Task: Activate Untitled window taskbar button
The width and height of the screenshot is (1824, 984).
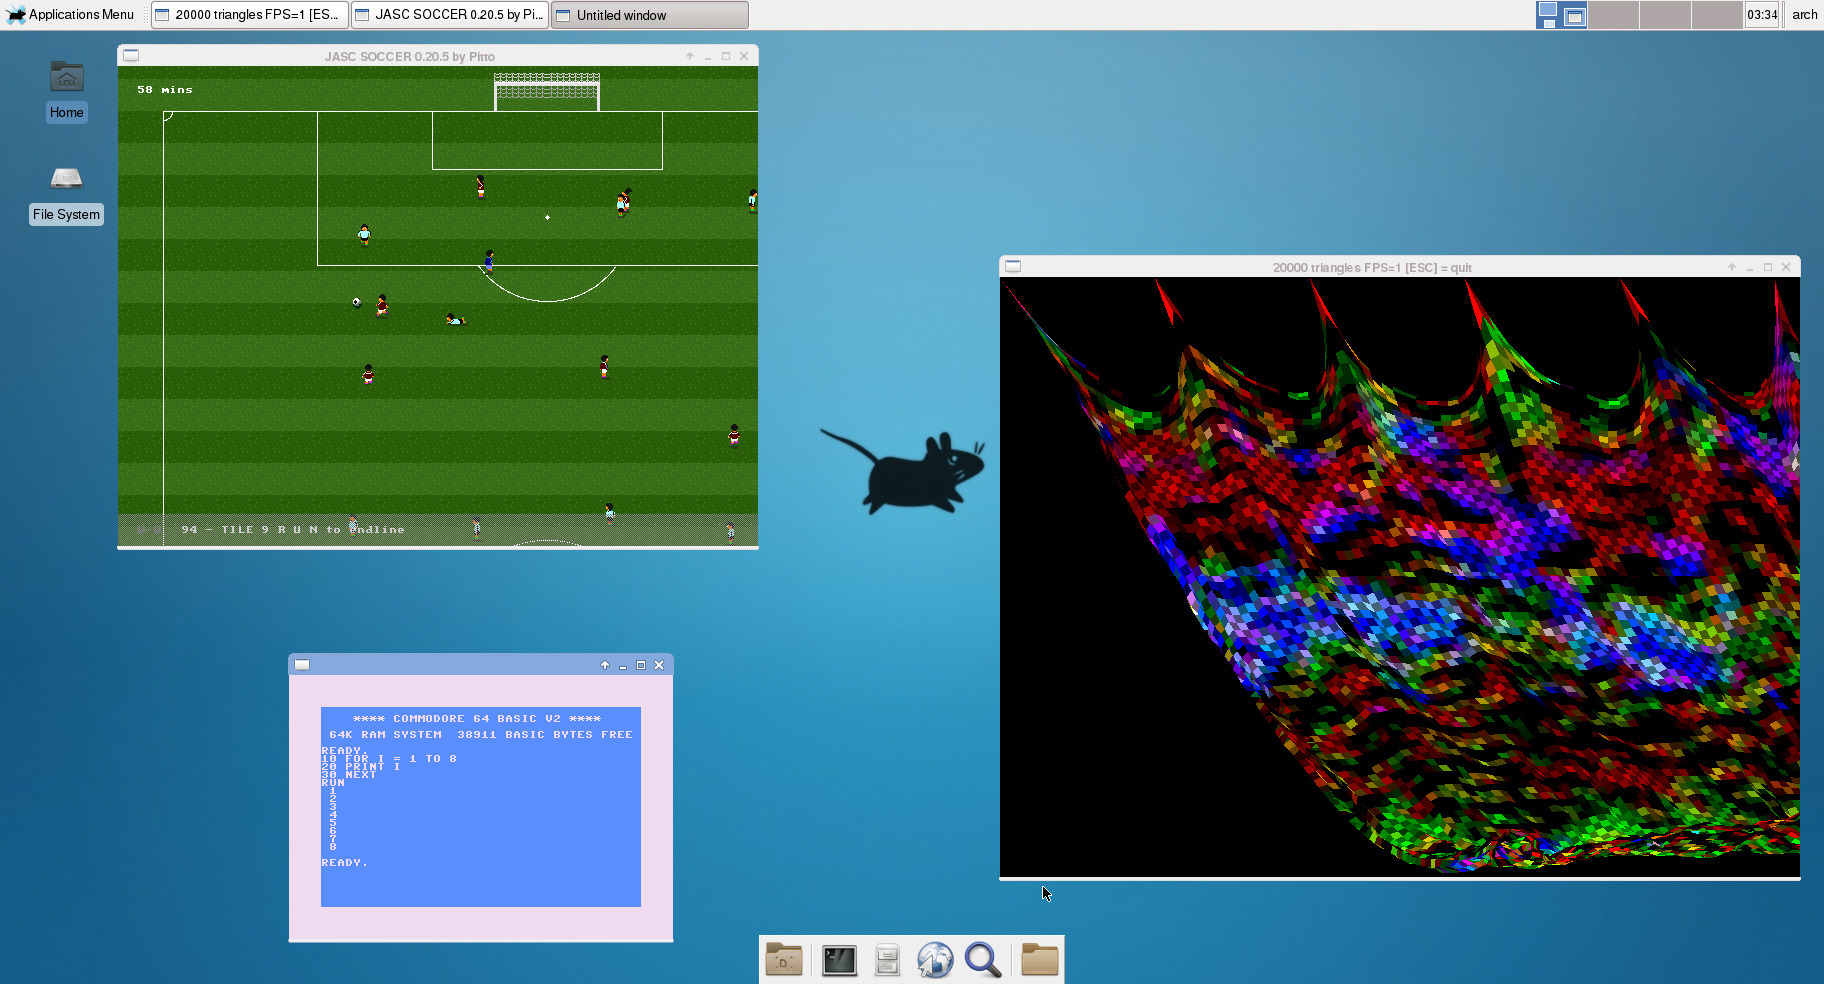Action: pos(649,15)
